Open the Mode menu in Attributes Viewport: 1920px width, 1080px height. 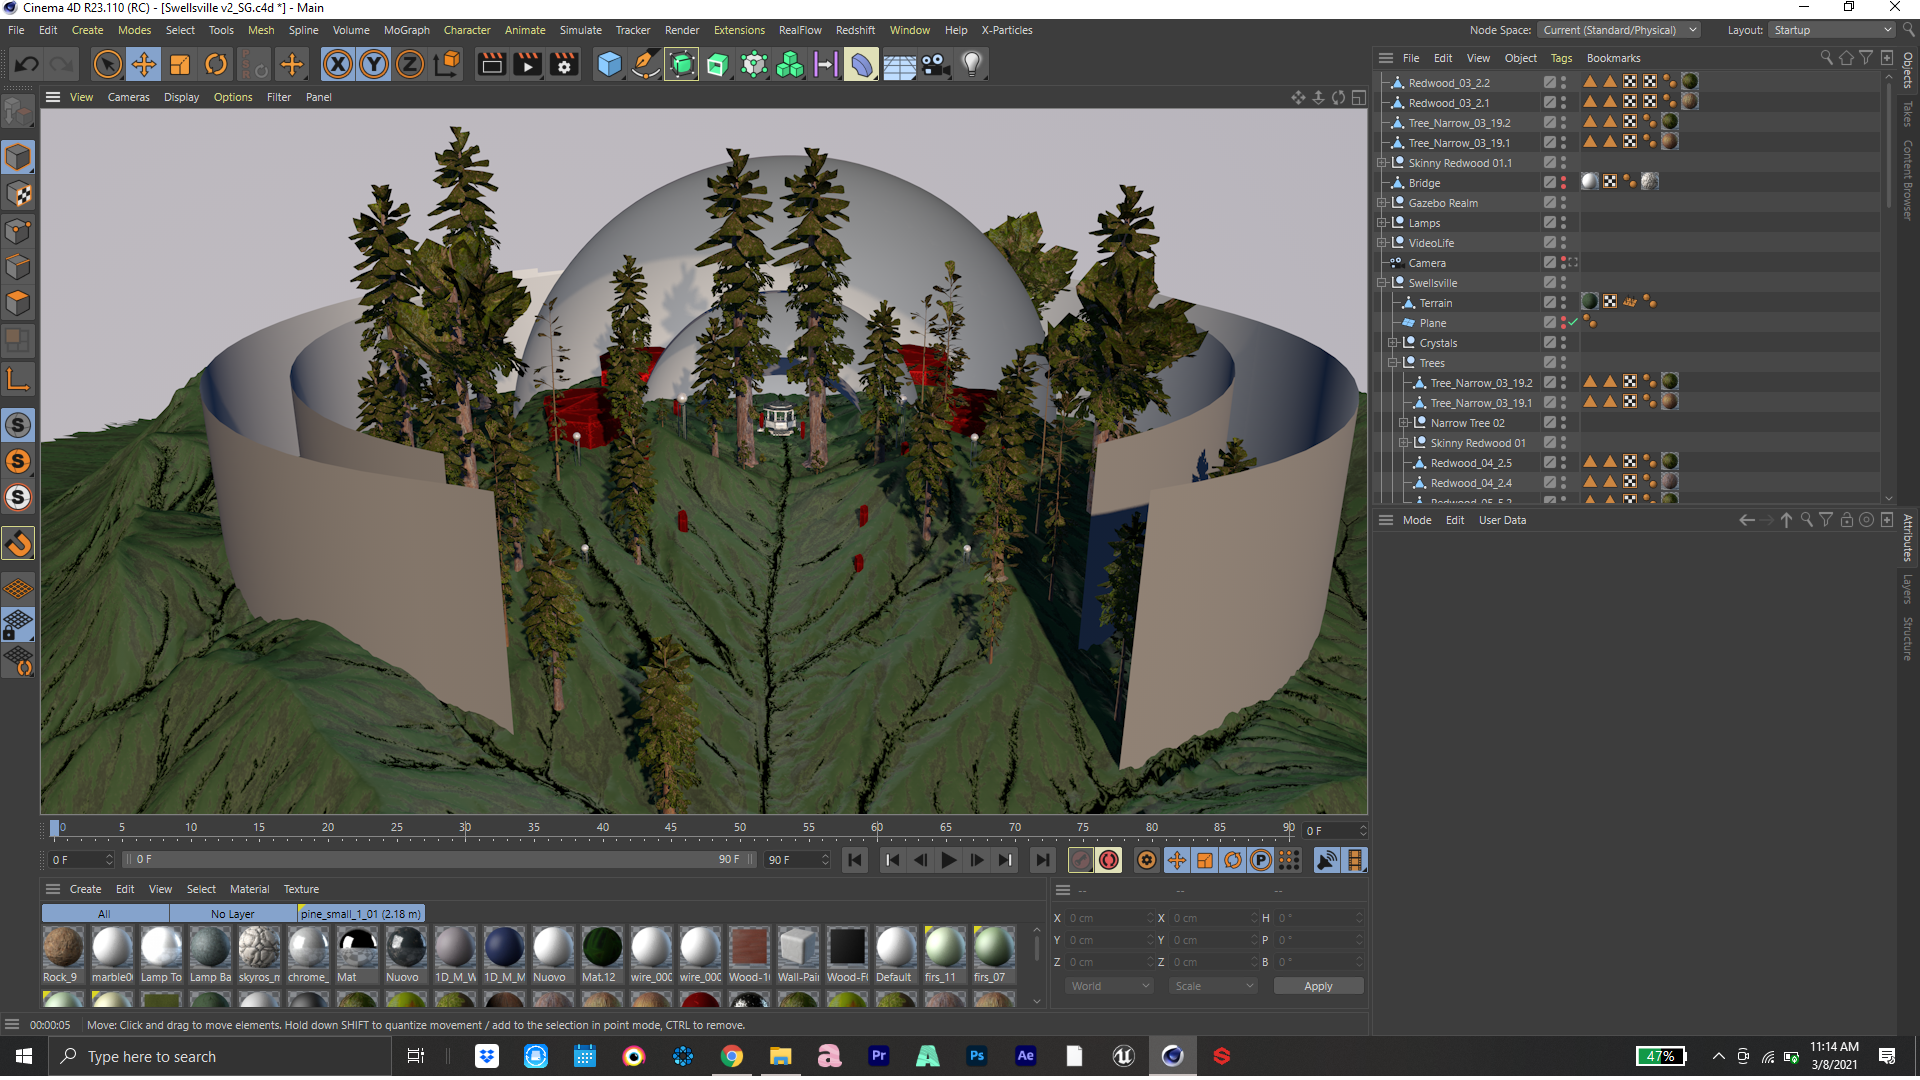[1417, 520]
